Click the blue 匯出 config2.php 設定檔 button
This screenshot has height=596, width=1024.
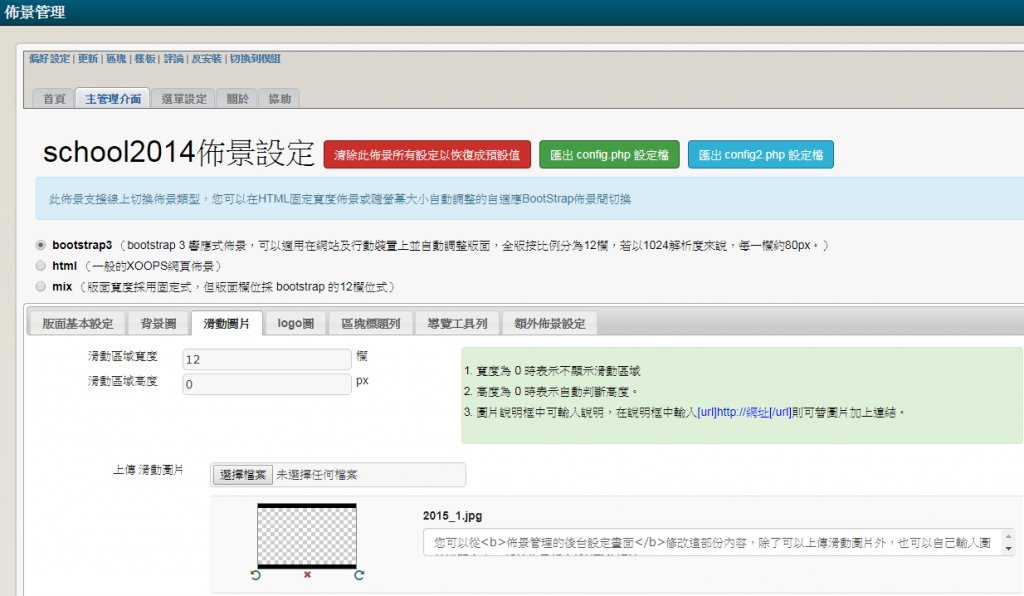760,155
